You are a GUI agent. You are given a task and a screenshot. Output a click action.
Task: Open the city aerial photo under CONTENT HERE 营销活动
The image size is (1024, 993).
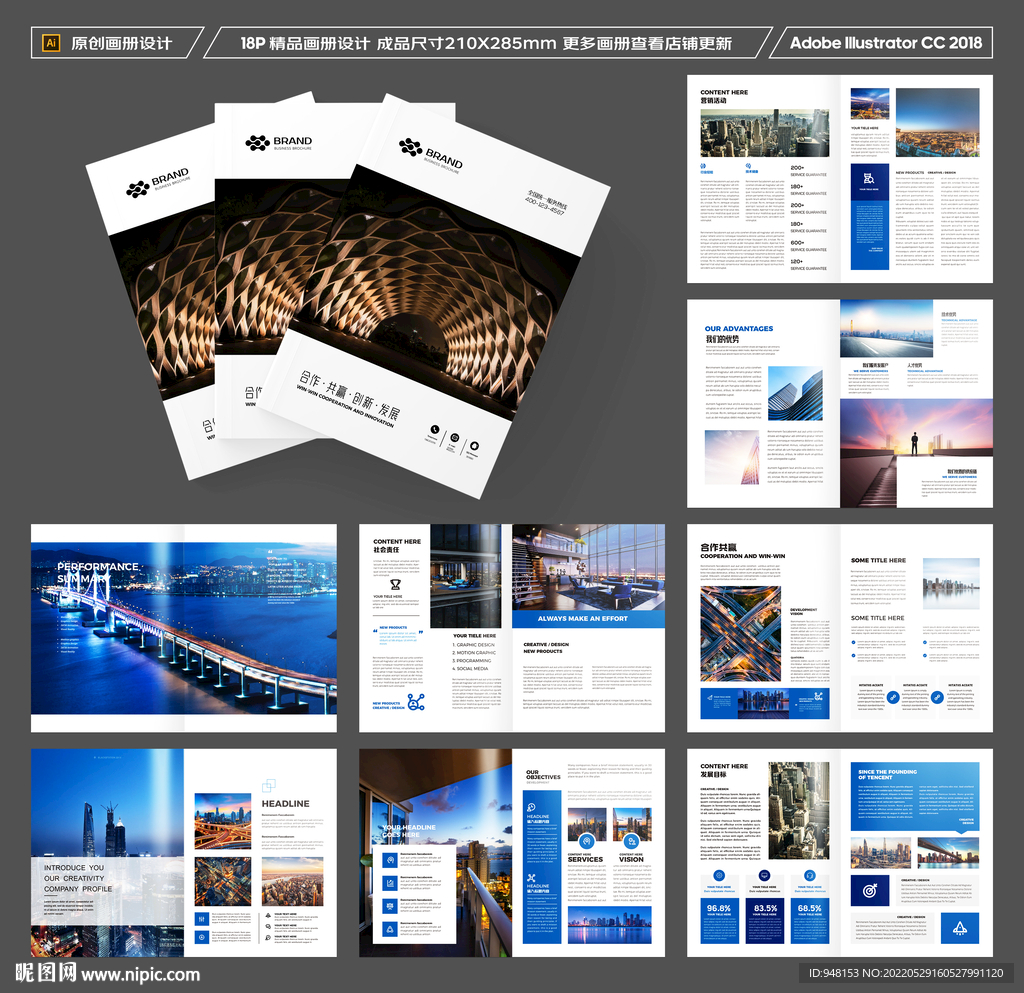pos(764,133)
